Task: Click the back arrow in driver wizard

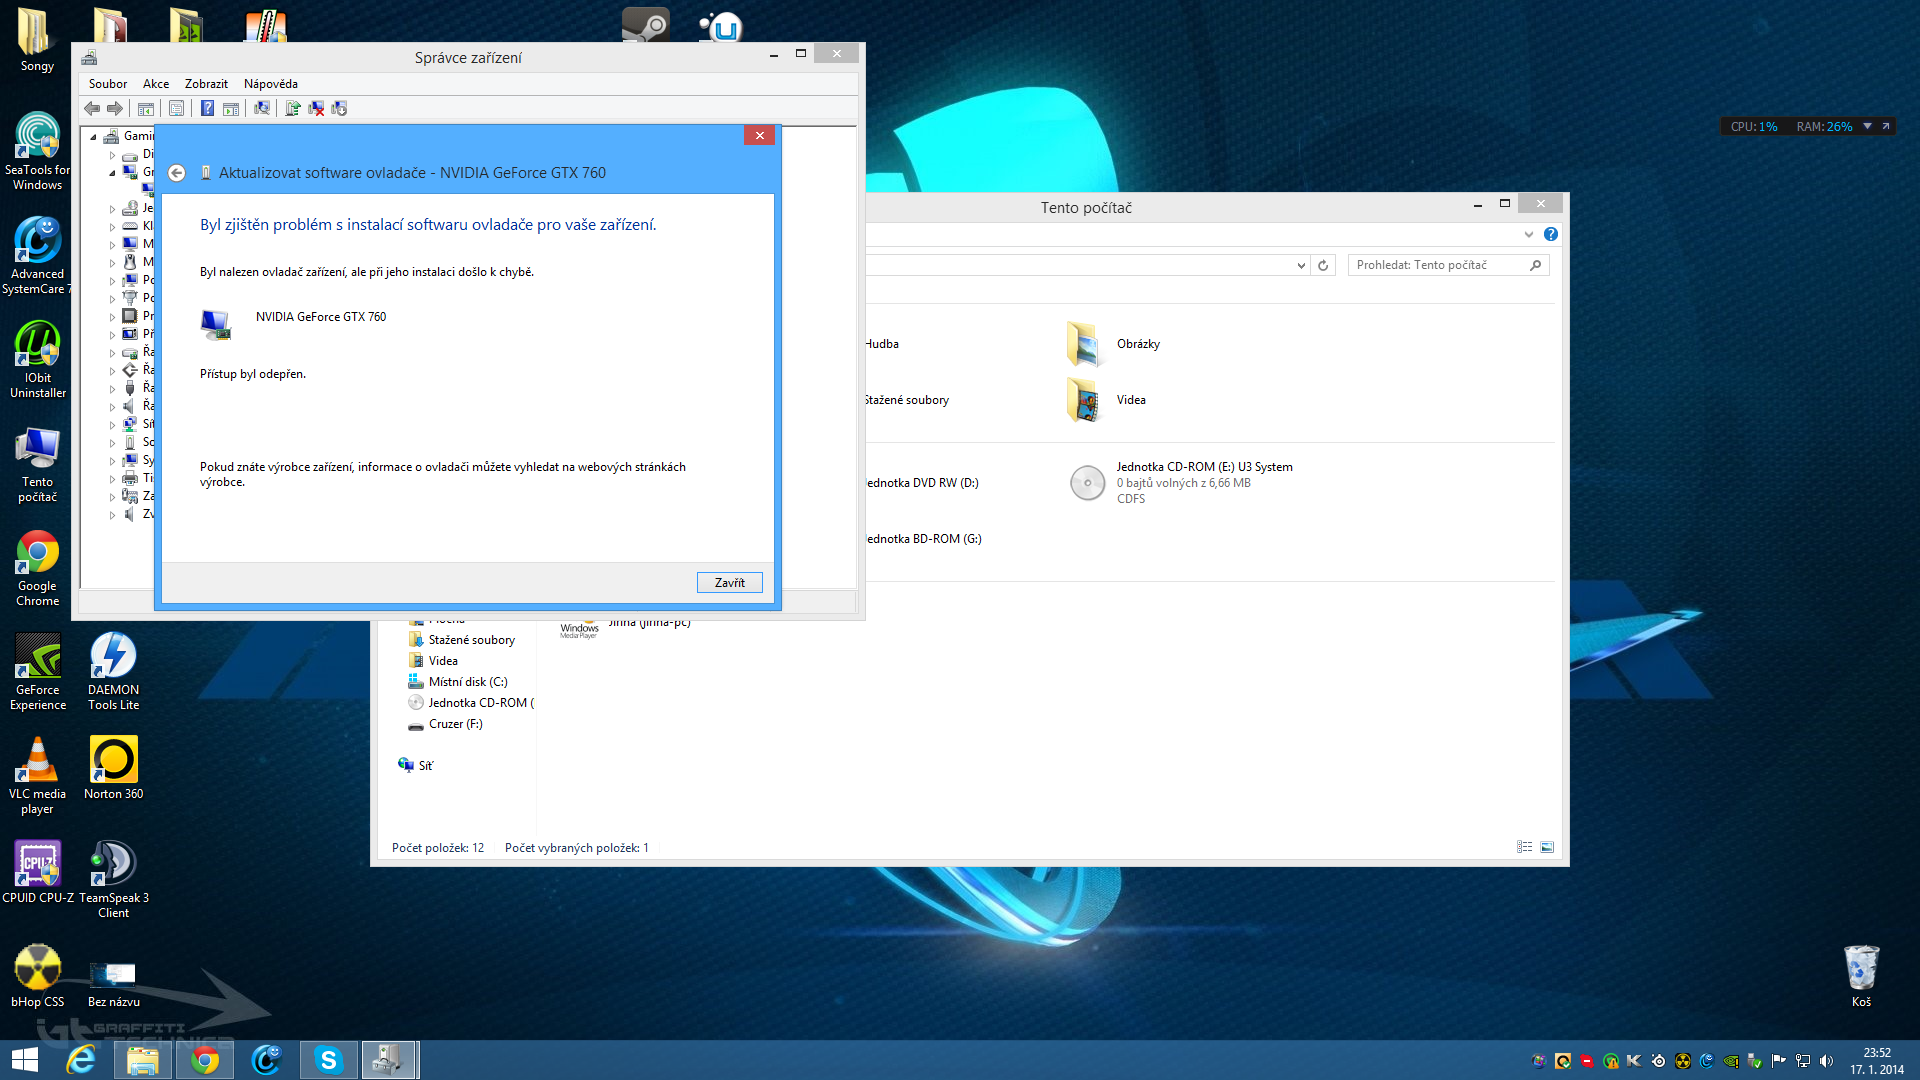Action: 177,173
